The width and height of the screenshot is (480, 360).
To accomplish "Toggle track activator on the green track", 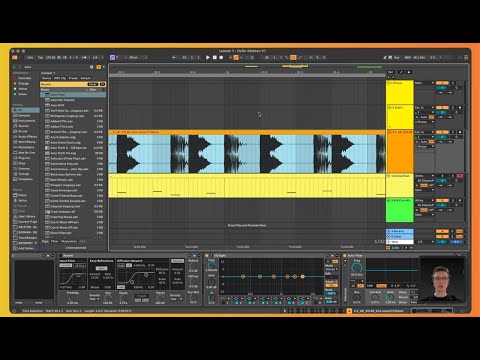I will (x=442, y=200).
